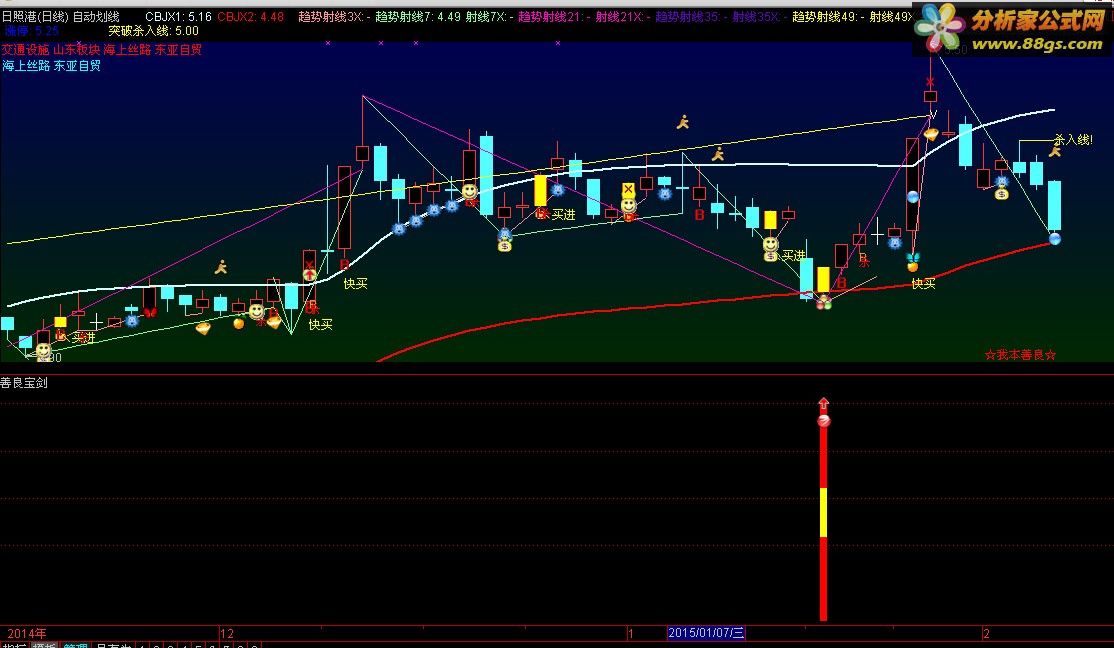Click the blue ball under the last cyan candle

[x=1055, y=239]
